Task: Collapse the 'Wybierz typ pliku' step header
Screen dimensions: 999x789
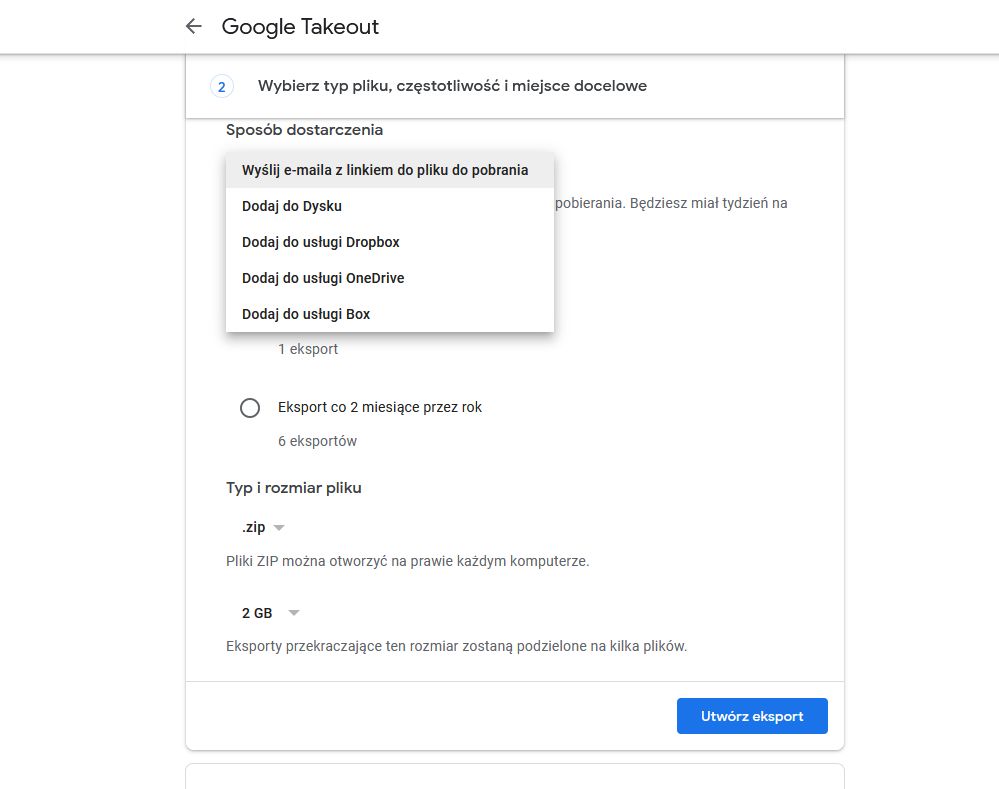Action: [452, 86]
